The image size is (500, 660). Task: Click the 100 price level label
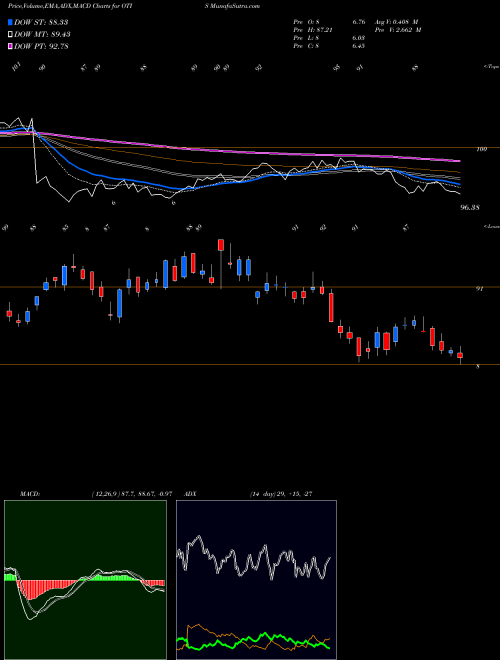point(481,149)
